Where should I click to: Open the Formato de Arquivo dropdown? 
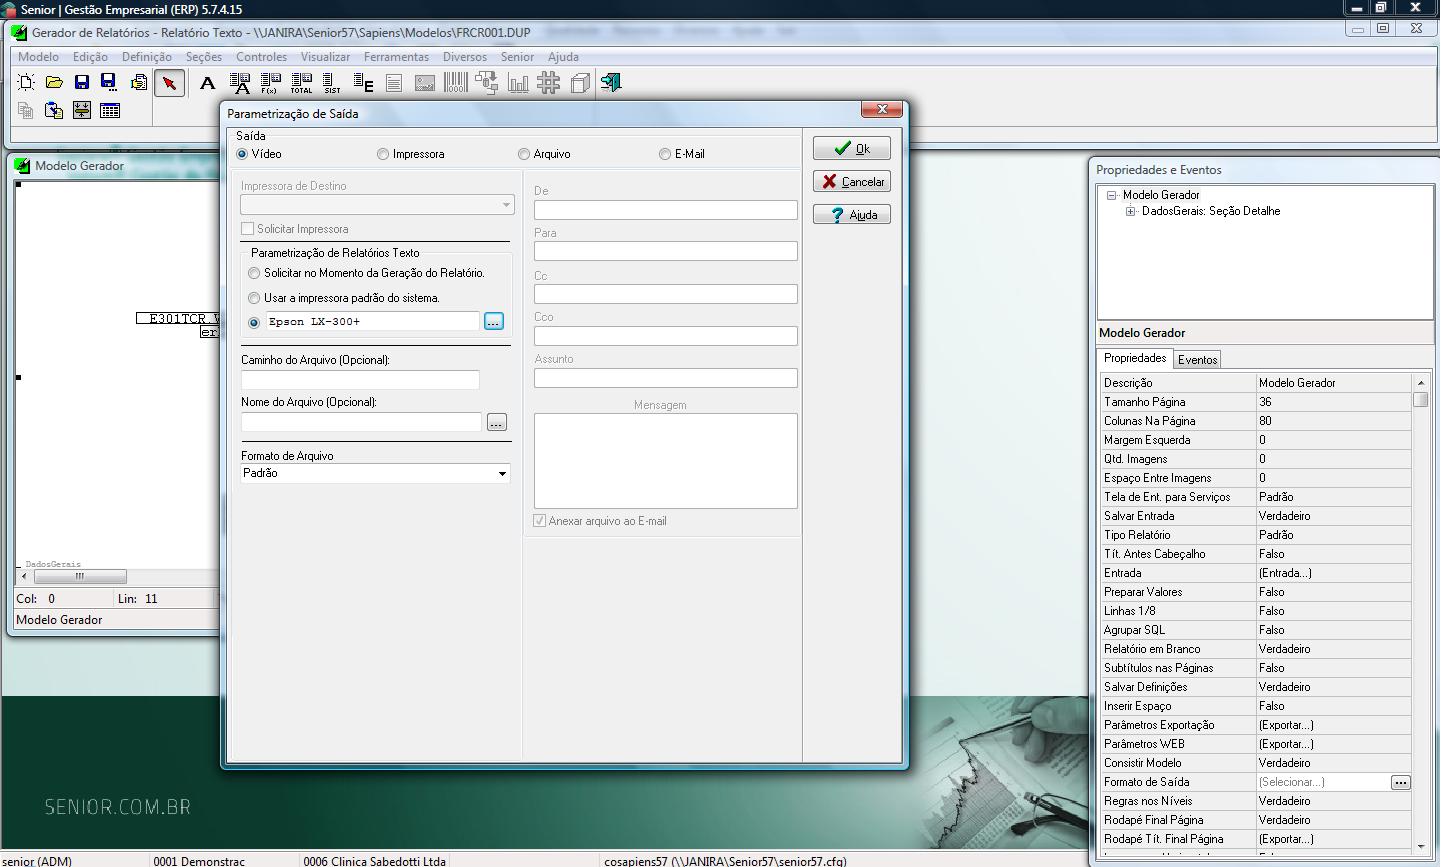tap(502, 474)
